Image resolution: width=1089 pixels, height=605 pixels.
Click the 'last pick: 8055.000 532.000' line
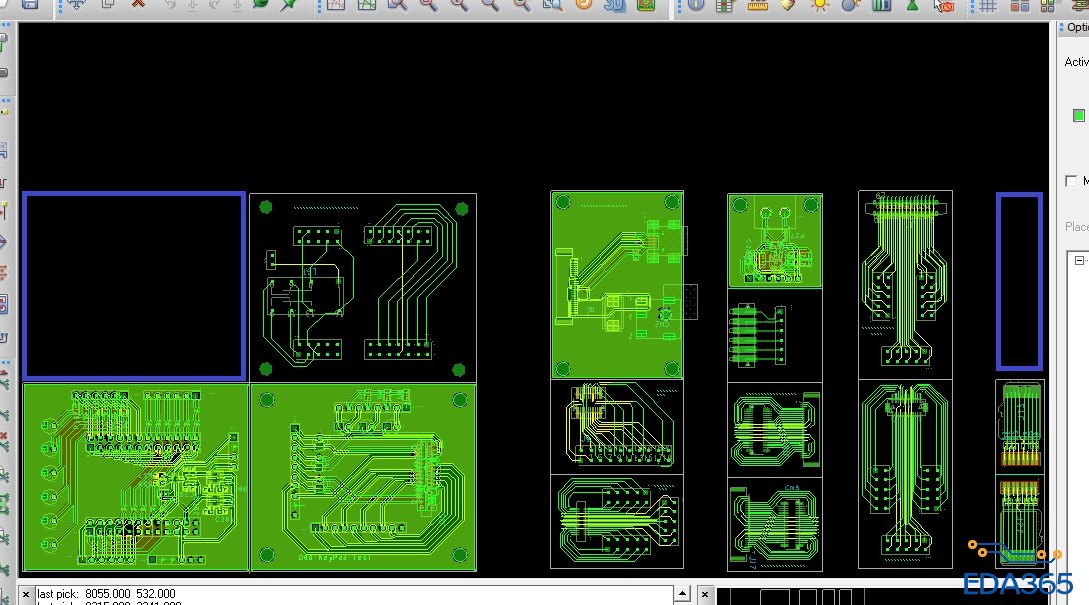pyautogui.click(x=106, y=594)
